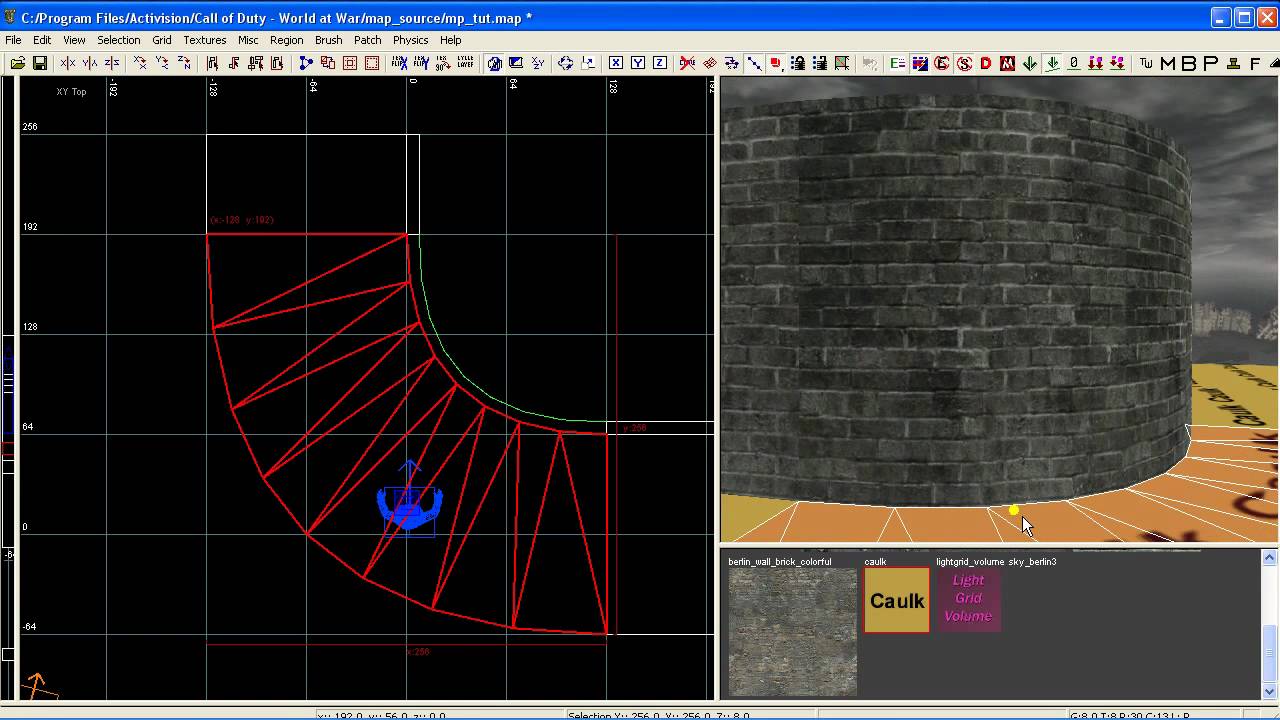Click the red D toolbar icon
This screenshot has width=1280, height=720.
pyautogui.click(x=986, y=63)
